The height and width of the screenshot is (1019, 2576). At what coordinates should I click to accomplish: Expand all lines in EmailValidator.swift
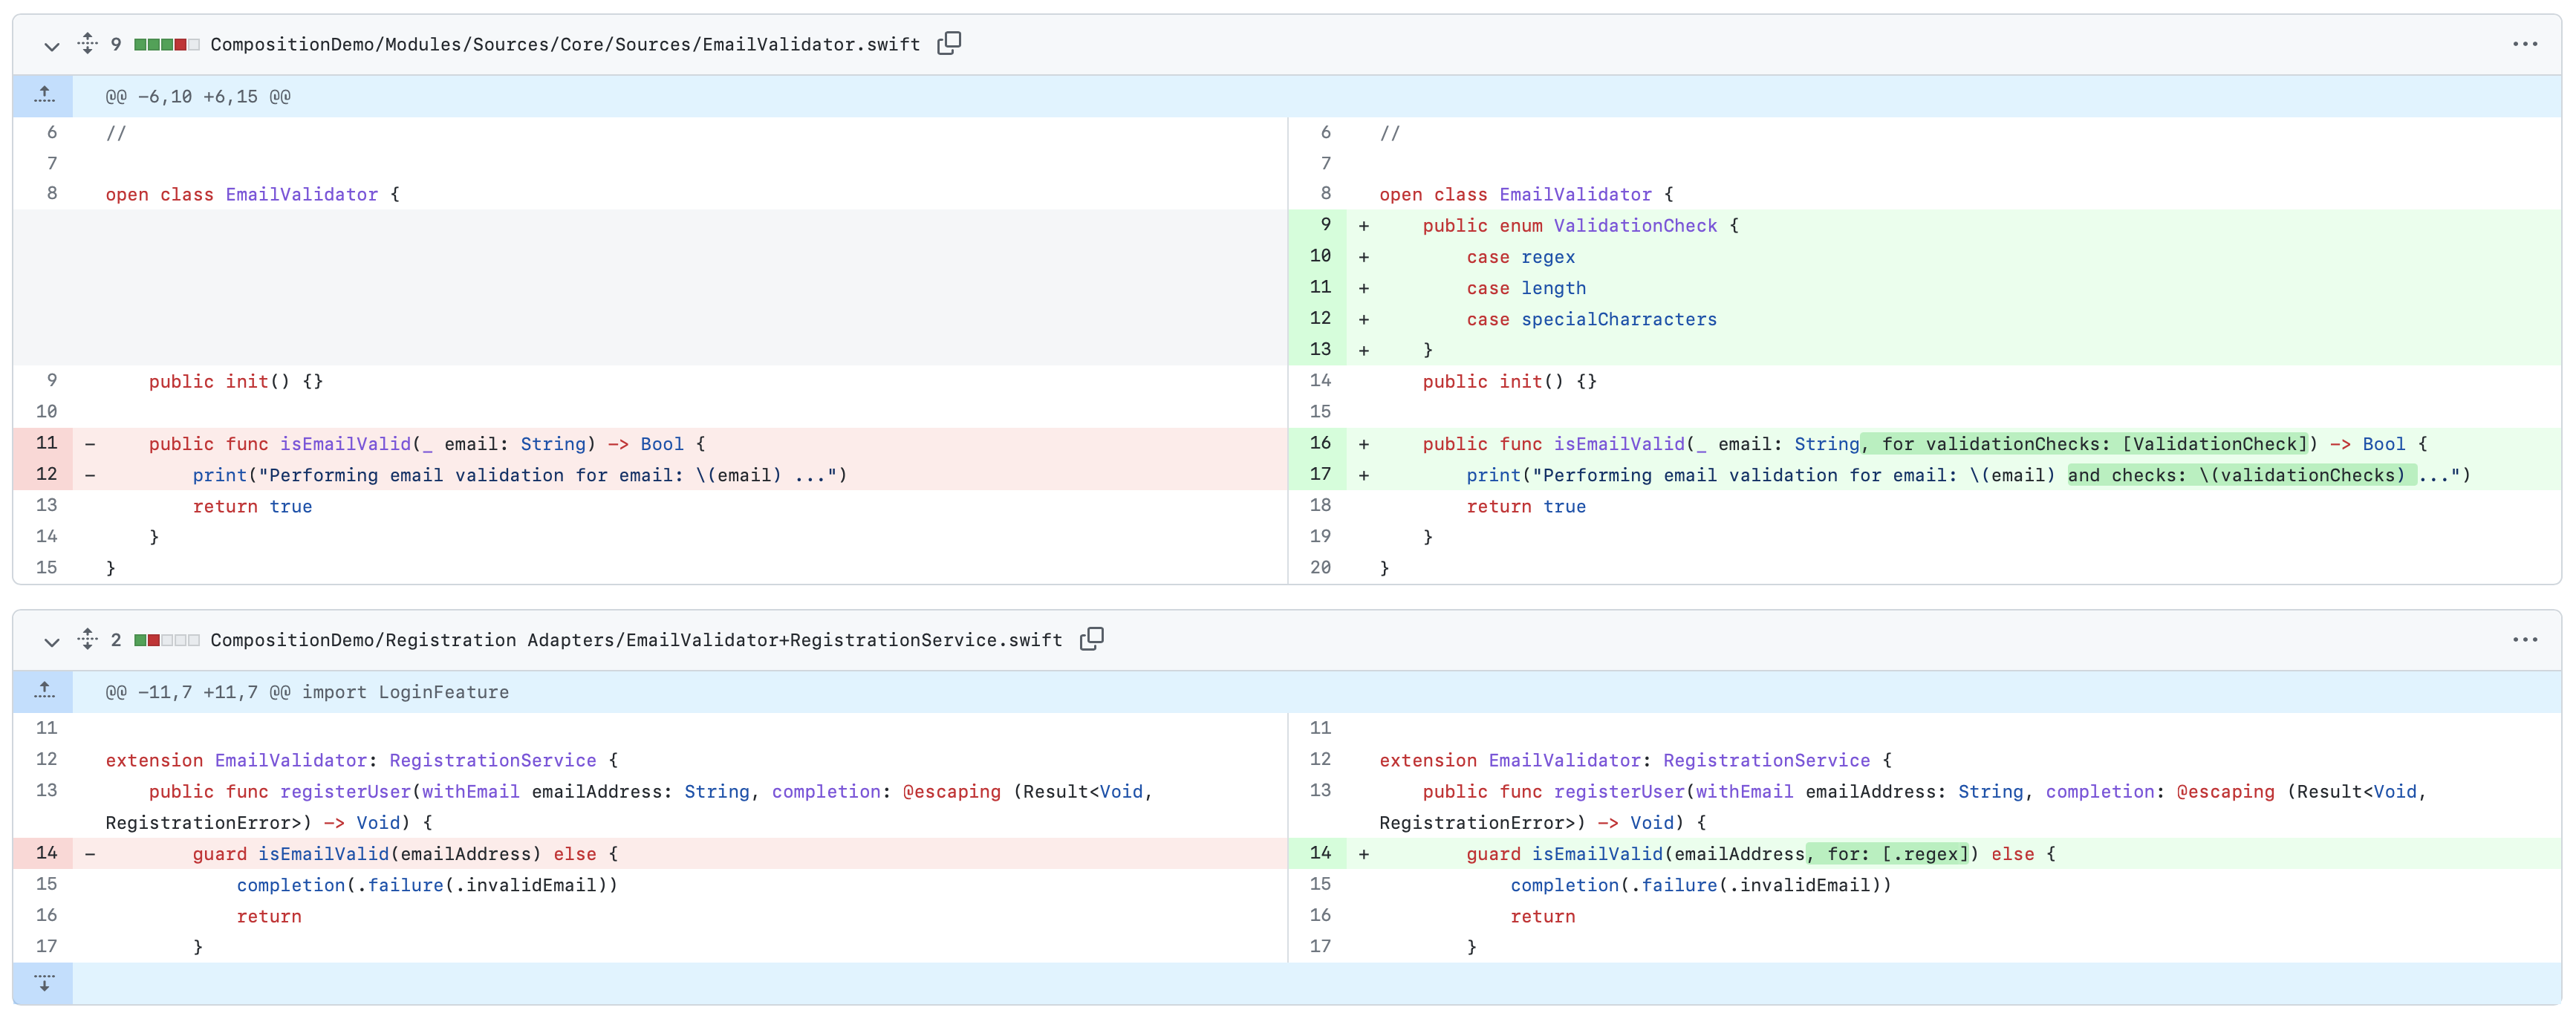88,44
